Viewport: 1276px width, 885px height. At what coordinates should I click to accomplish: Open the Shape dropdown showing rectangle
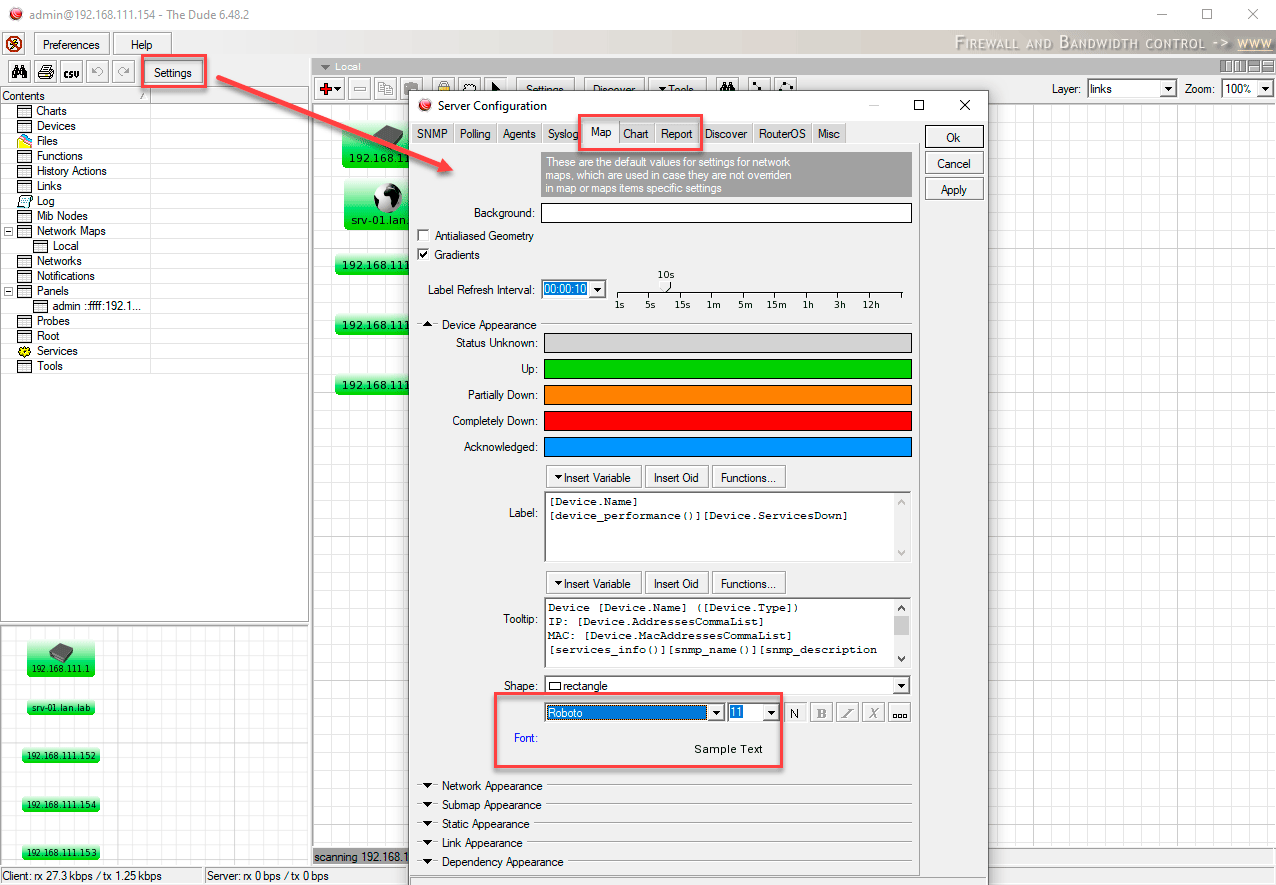pos(901,686)
